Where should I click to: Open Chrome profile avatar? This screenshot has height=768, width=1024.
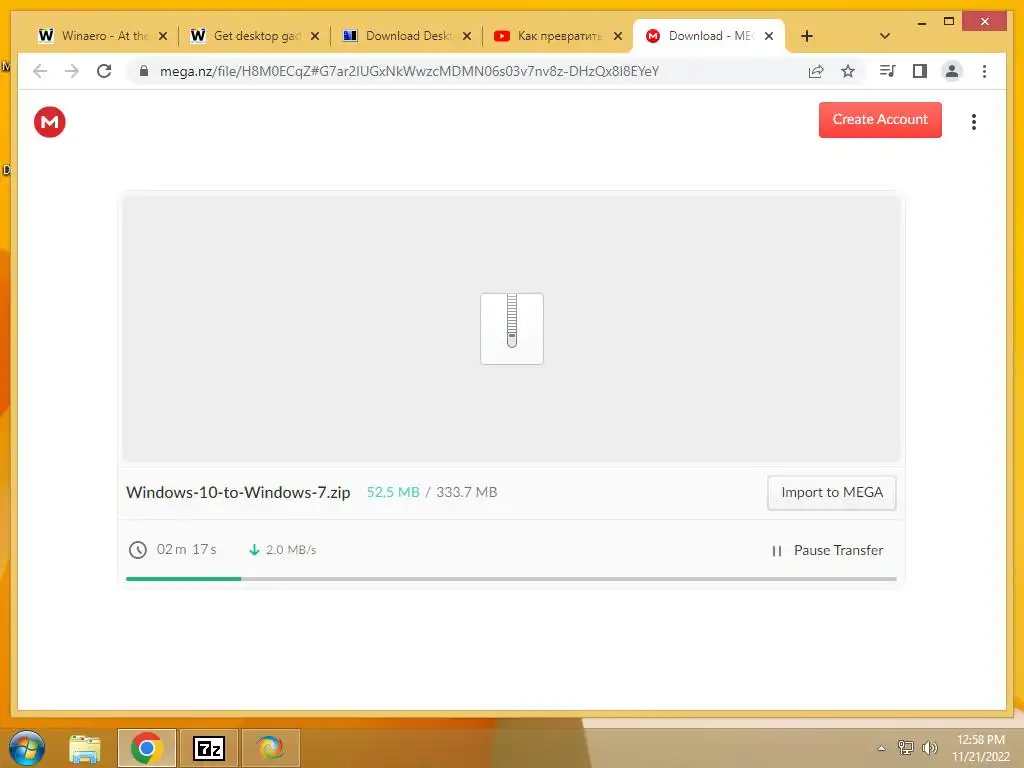[952, 71]
